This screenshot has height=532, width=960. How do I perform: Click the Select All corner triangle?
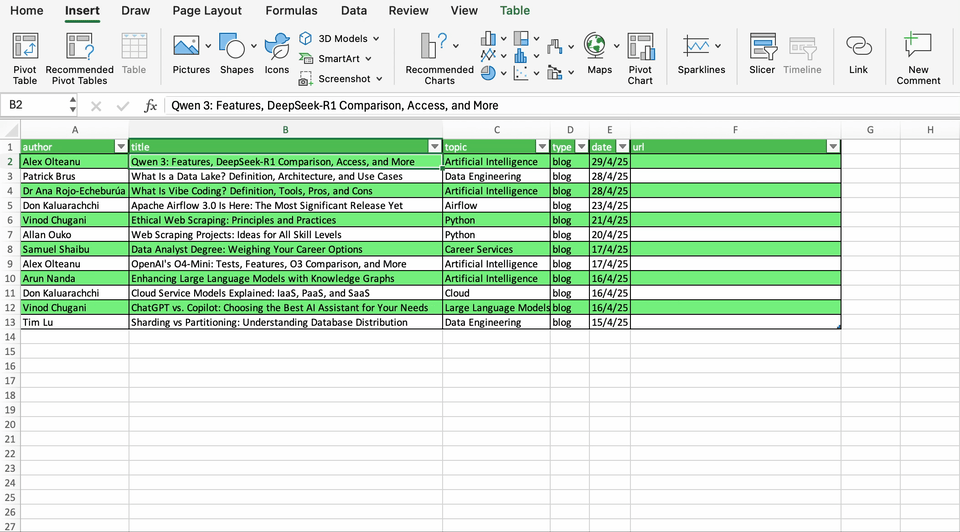(10, 130)
